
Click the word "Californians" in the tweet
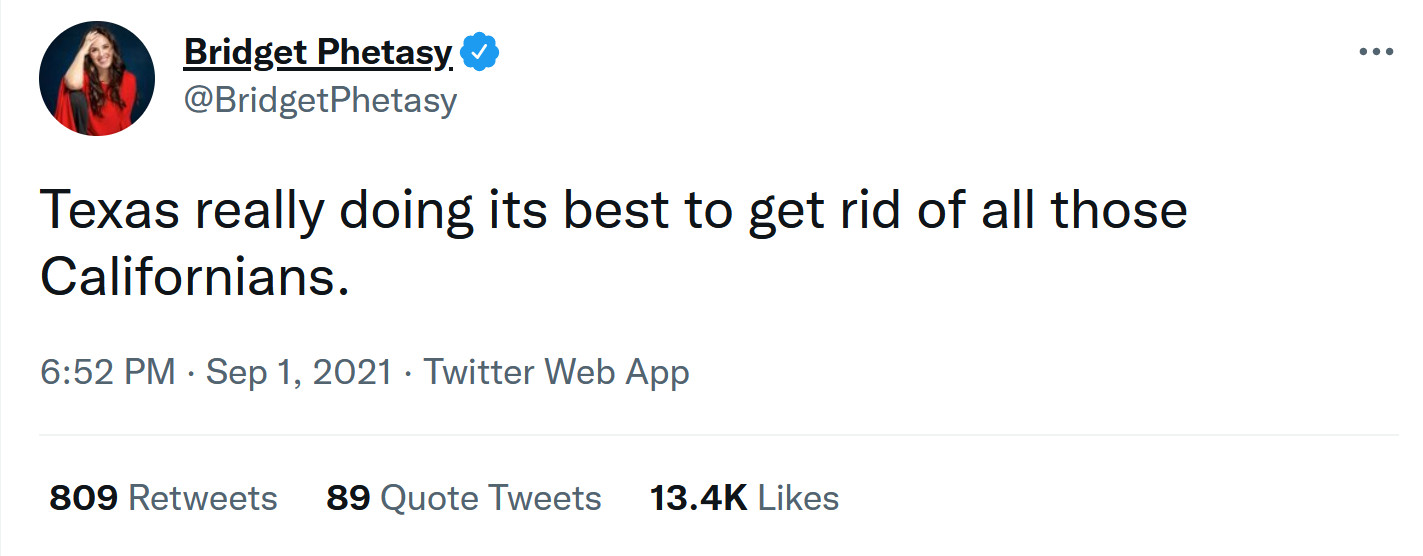point(194,277)
